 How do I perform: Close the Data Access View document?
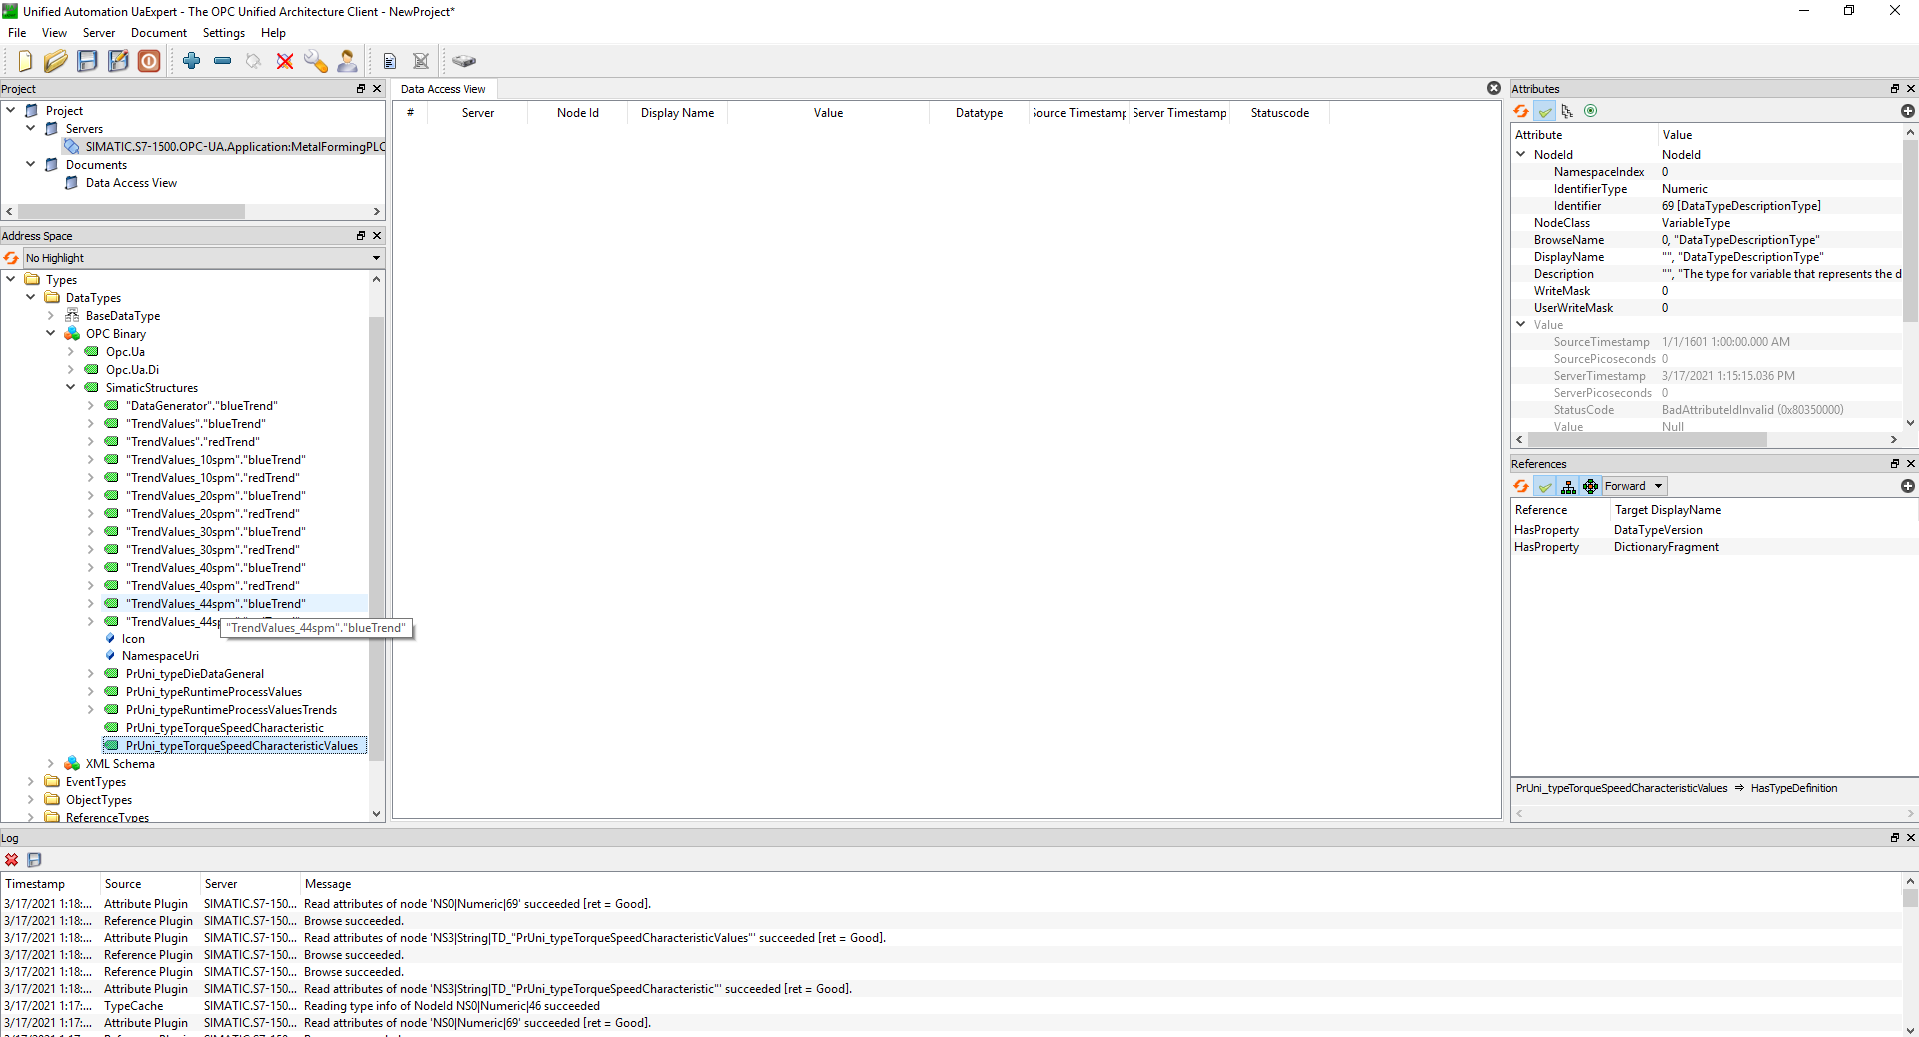tap(1494, 88)
